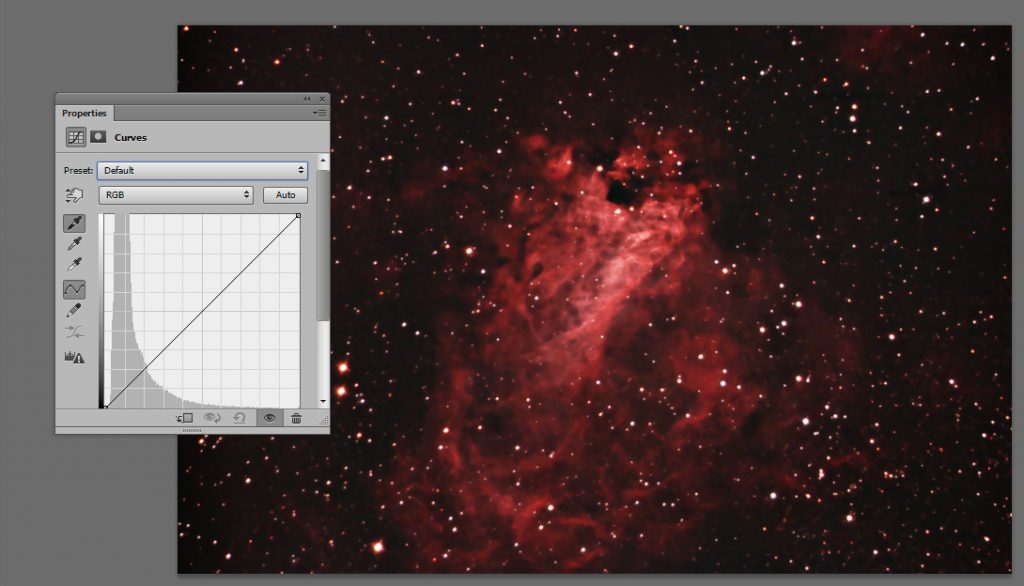
Task: Click the Auto button
Action: tap(285, 195)
